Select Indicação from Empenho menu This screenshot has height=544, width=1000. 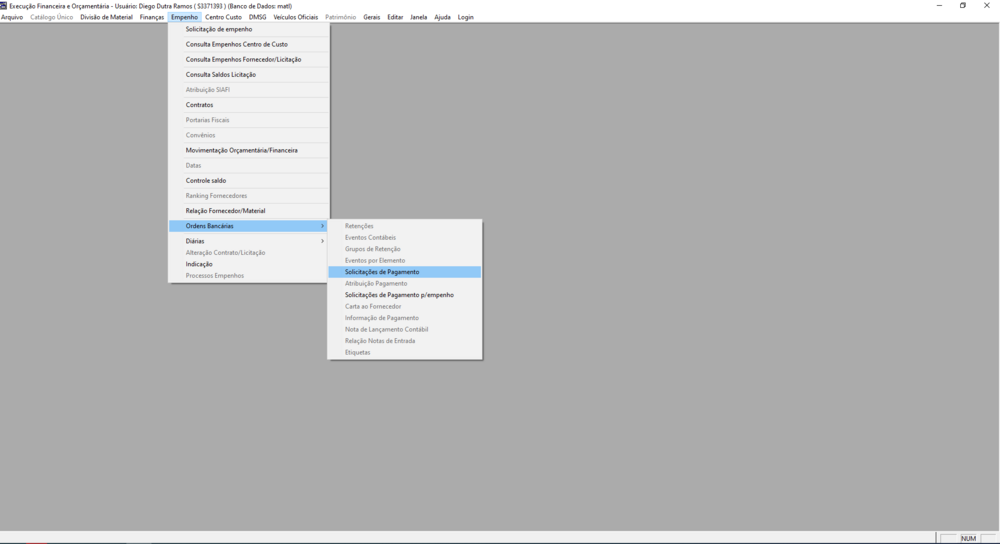tap(199, 264)
